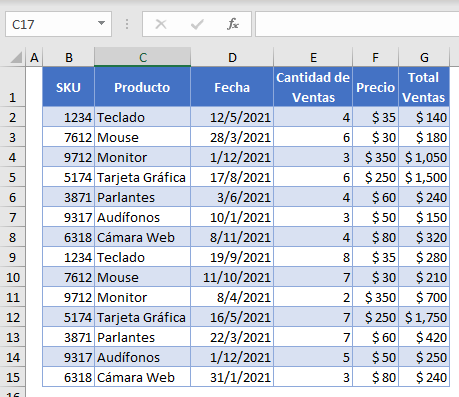The width and height of the screenshot is (459, 397).
Task: Select the date cell 10/1/2021
Action: click(x=232, y=217)
